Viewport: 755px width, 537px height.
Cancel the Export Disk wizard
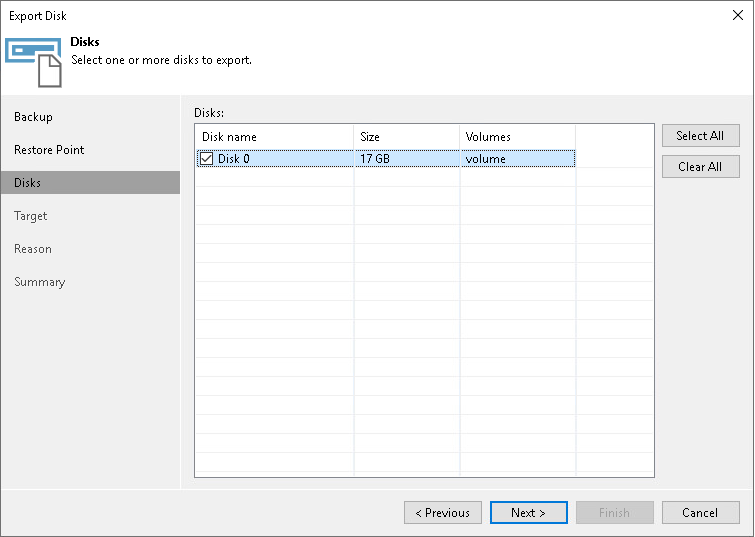click(701, 512)
